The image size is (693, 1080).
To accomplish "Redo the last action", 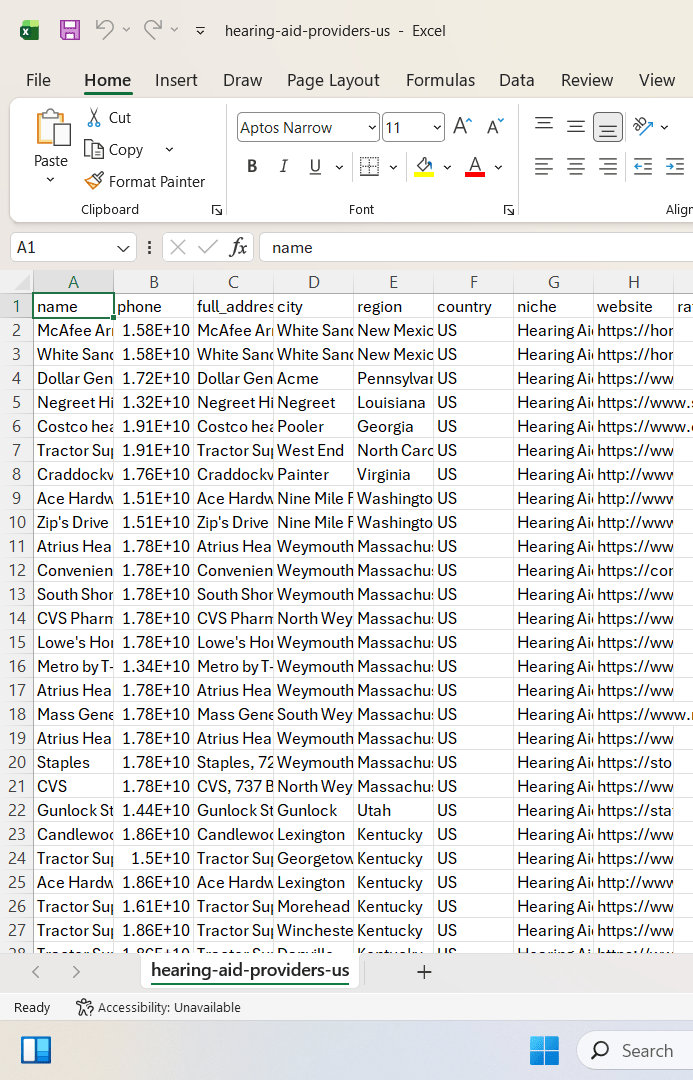I will [x=153, y=30].
